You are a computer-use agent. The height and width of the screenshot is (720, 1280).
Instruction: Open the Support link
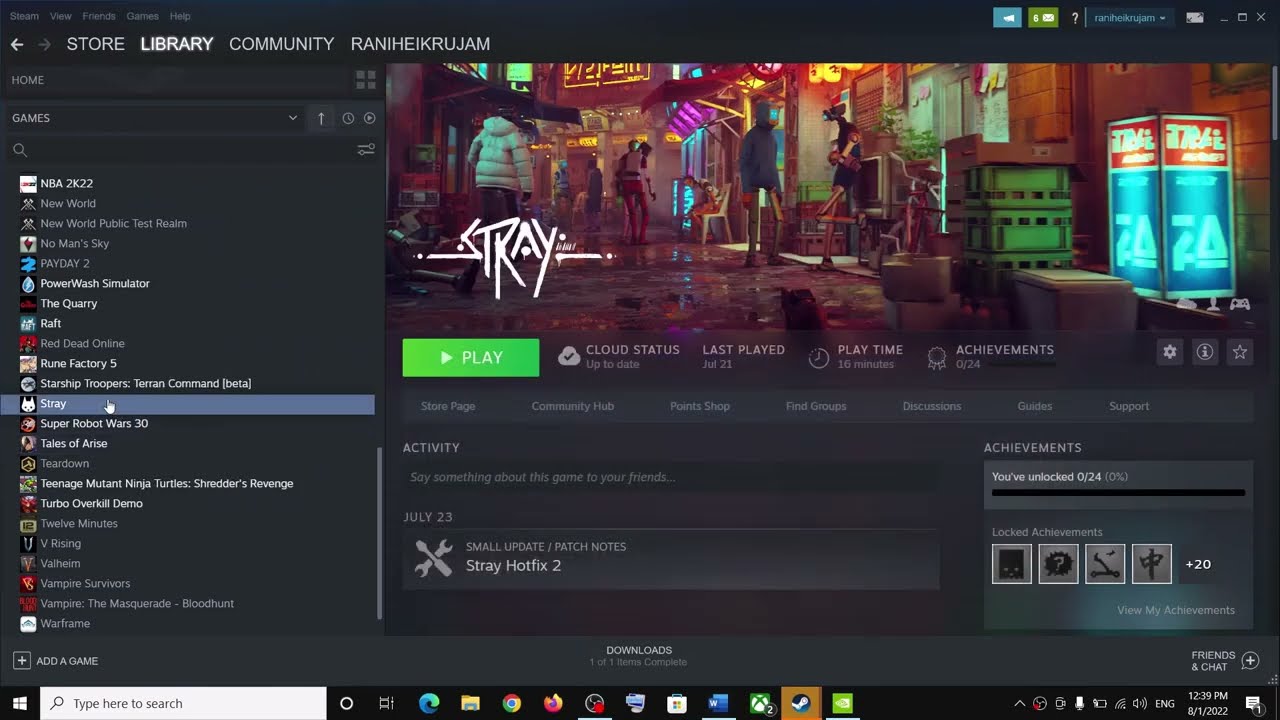(x=1129, y=406)
